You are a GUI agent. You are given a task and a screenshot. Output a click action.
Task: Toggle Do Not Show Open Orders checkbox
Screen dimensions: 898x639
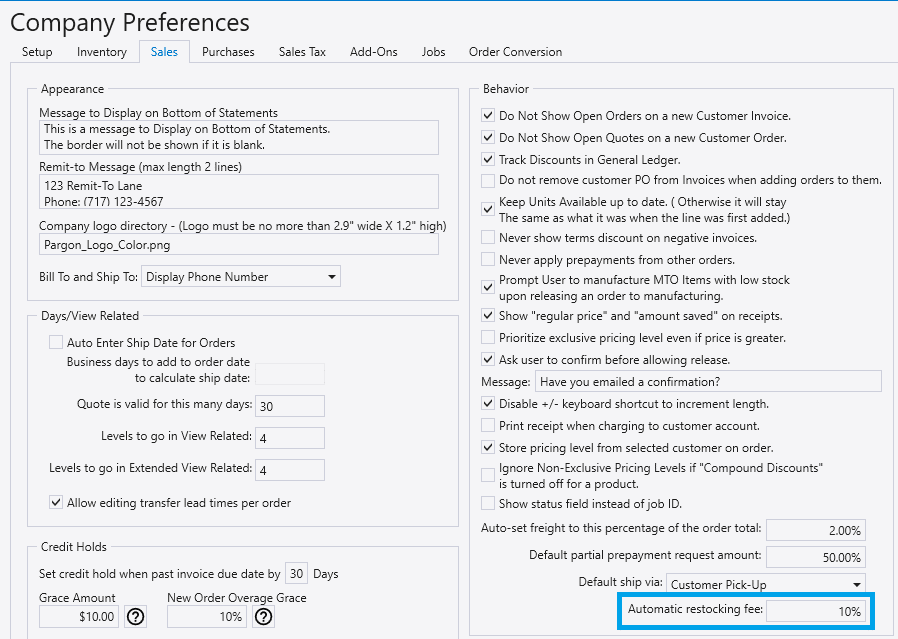pos(488,116)
